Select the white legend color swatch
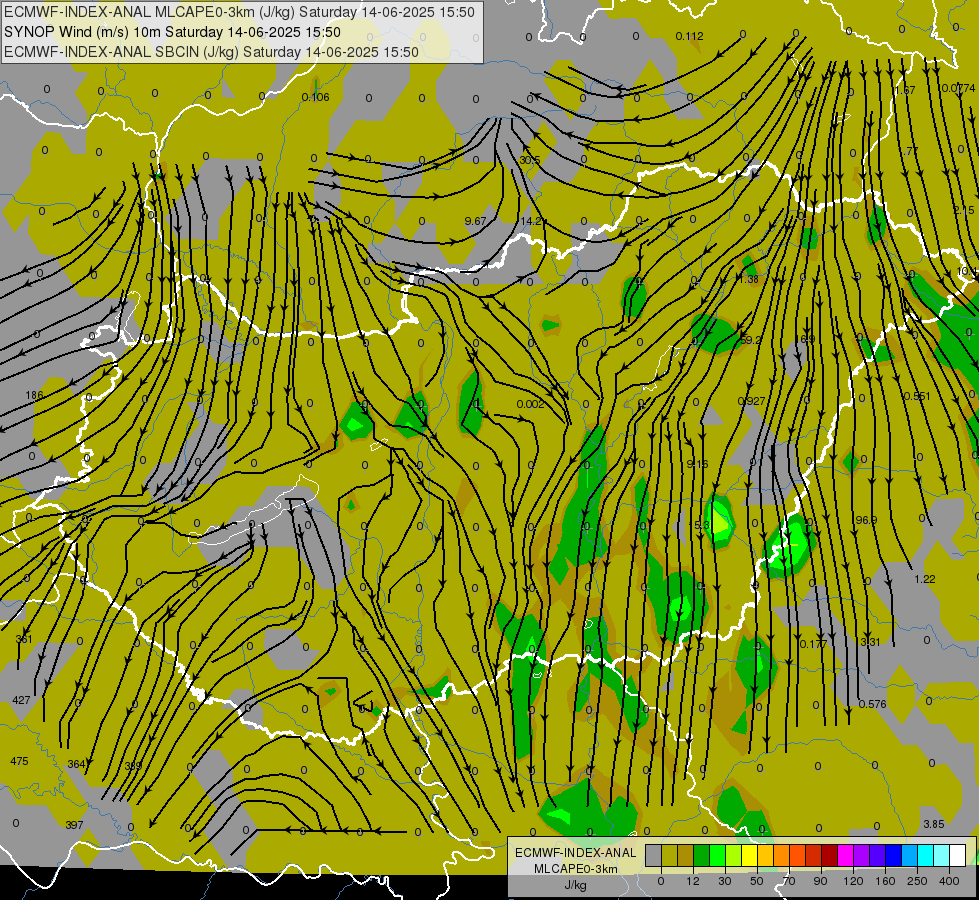The height and width of the screenshot is (900, 979). [x=958, y=855]
